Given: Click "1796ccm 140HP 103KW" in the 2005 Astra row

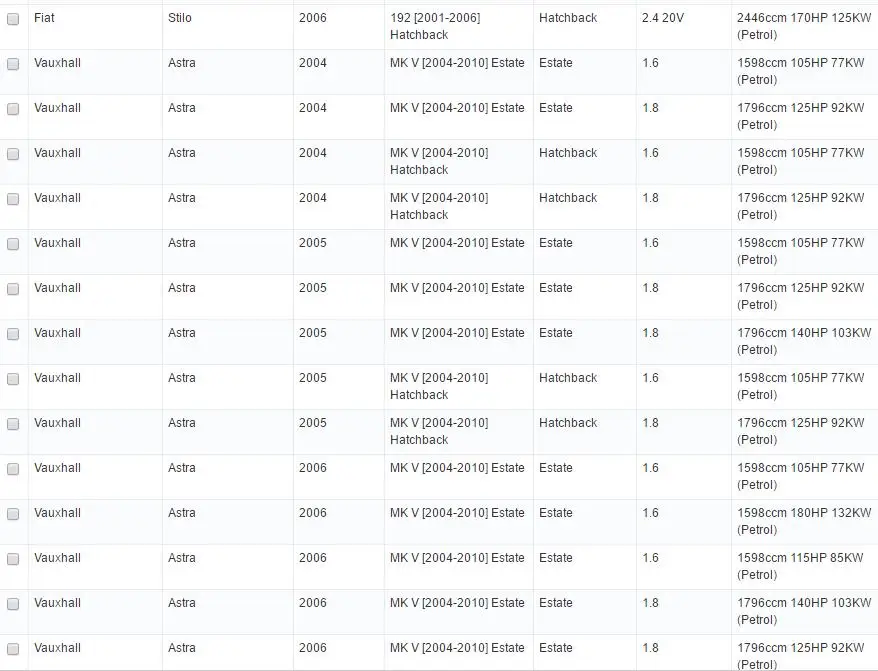Looking at the screenshot, I should [x=804, y=333].
